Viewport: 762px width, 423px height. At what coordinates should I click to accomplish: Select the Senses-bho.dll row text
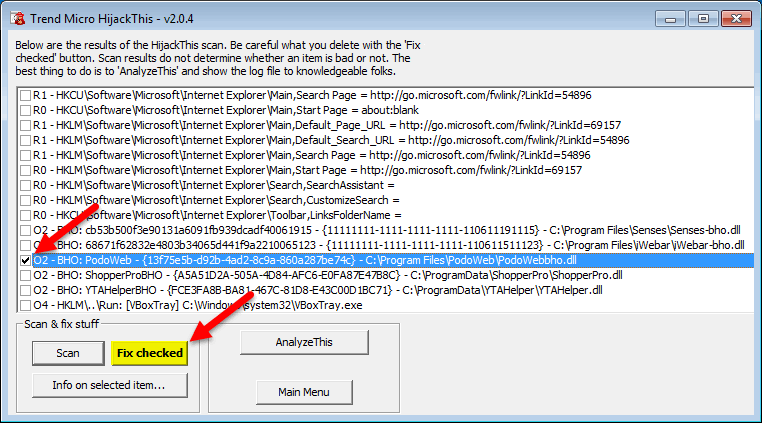[x=387, y=230]
